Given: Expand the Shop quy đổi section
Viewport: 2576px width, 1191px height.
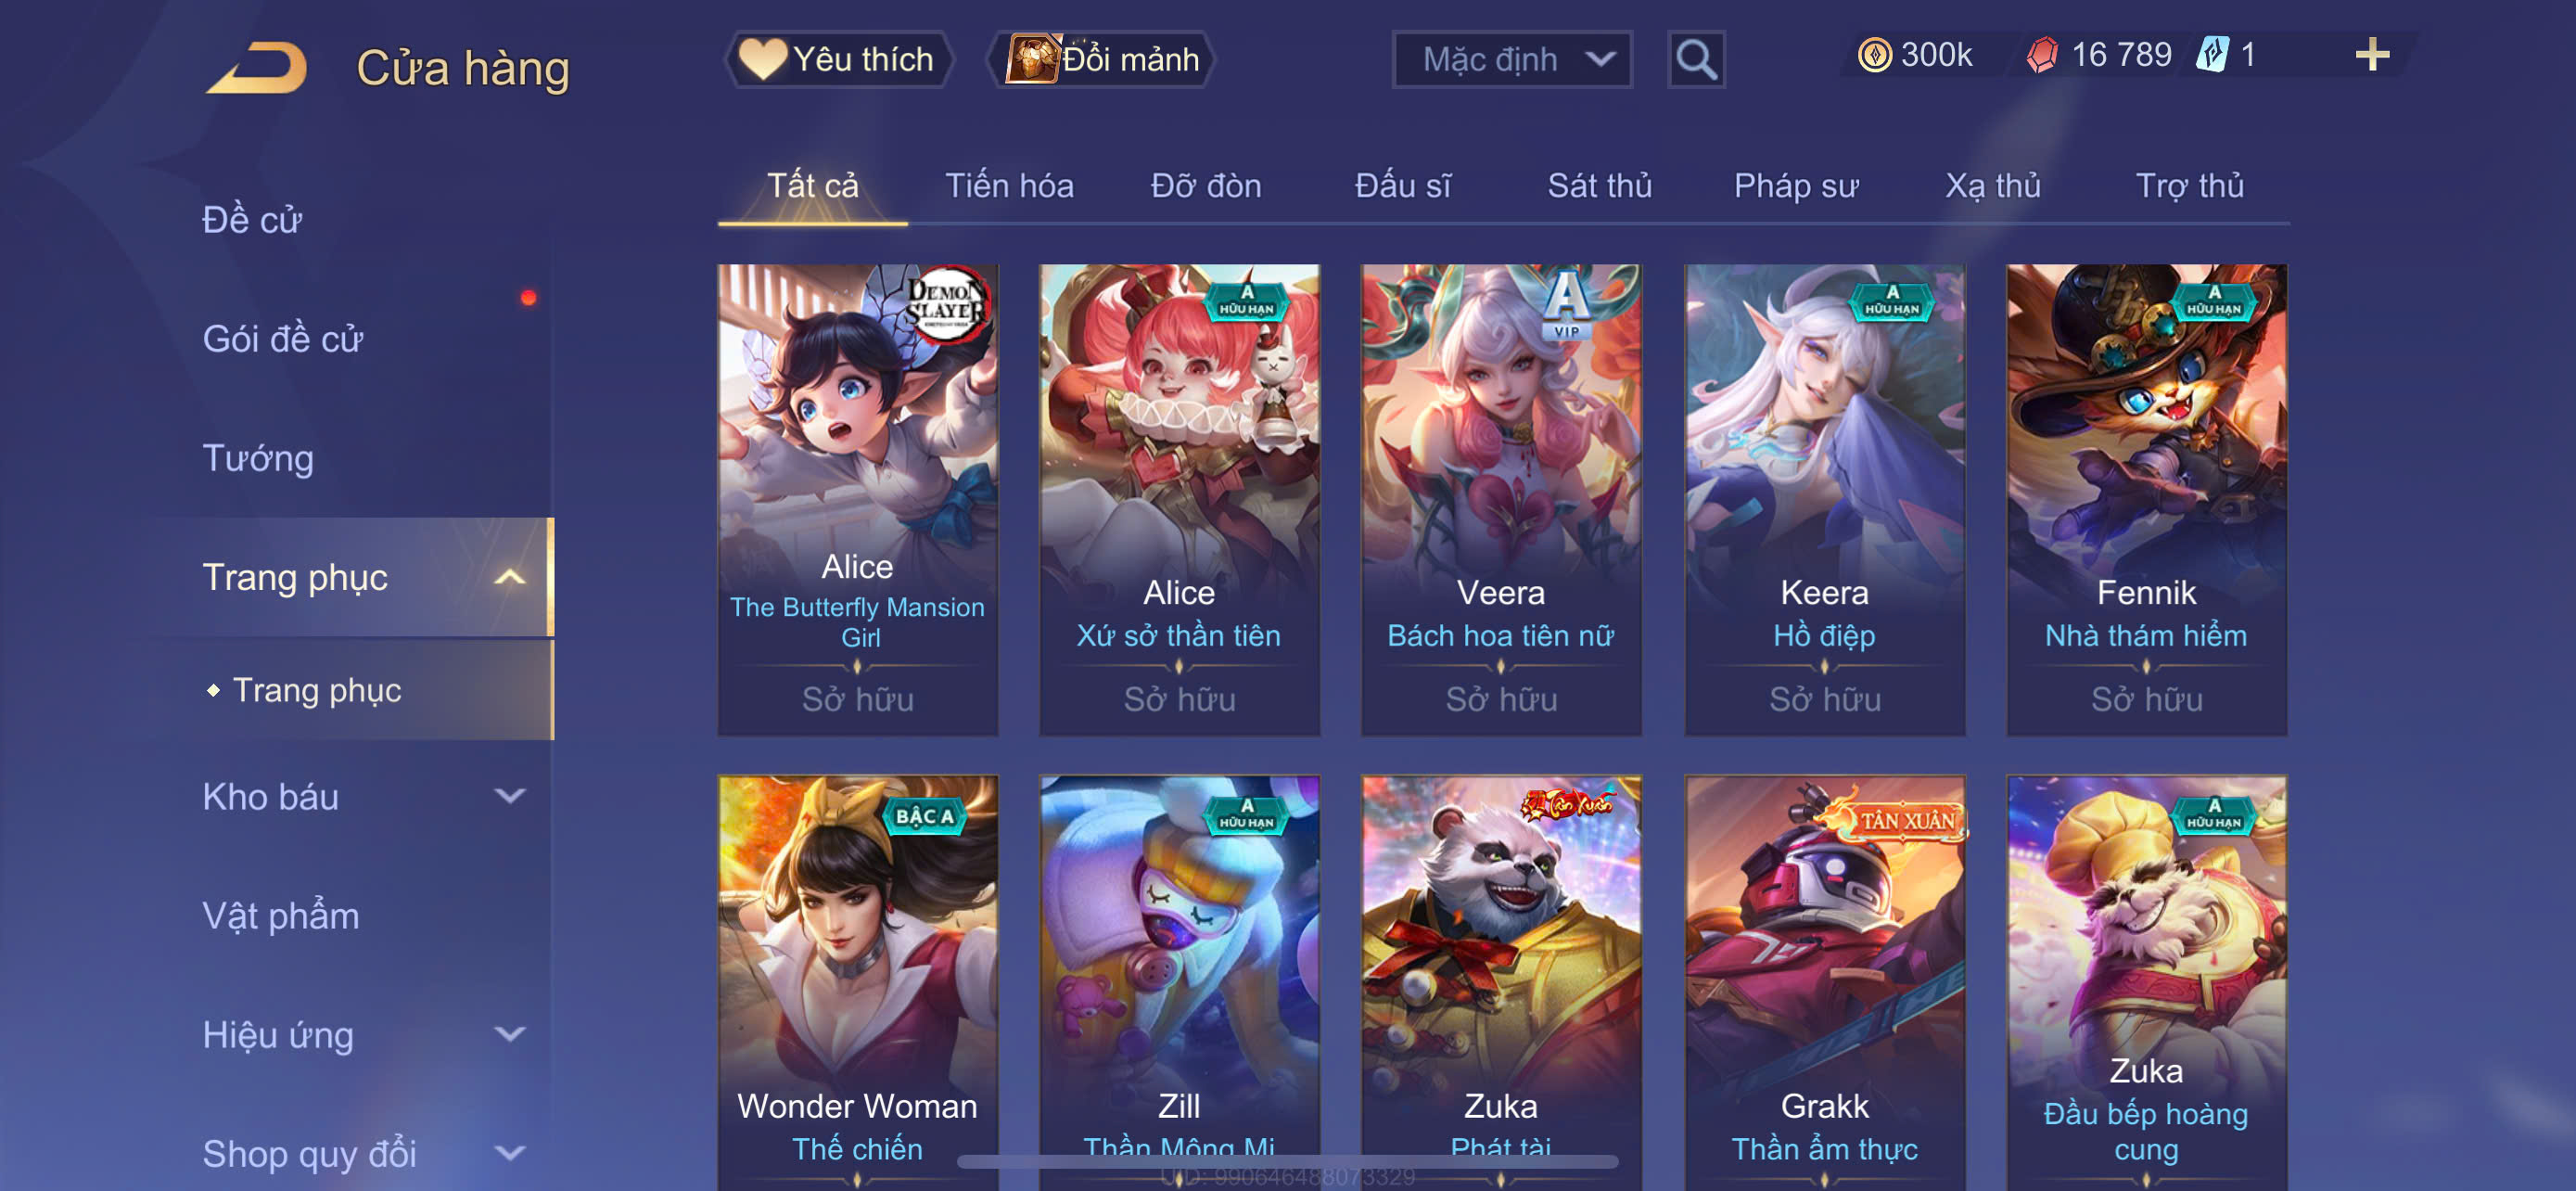Looking at the screenshot, I should (510, 1153).
